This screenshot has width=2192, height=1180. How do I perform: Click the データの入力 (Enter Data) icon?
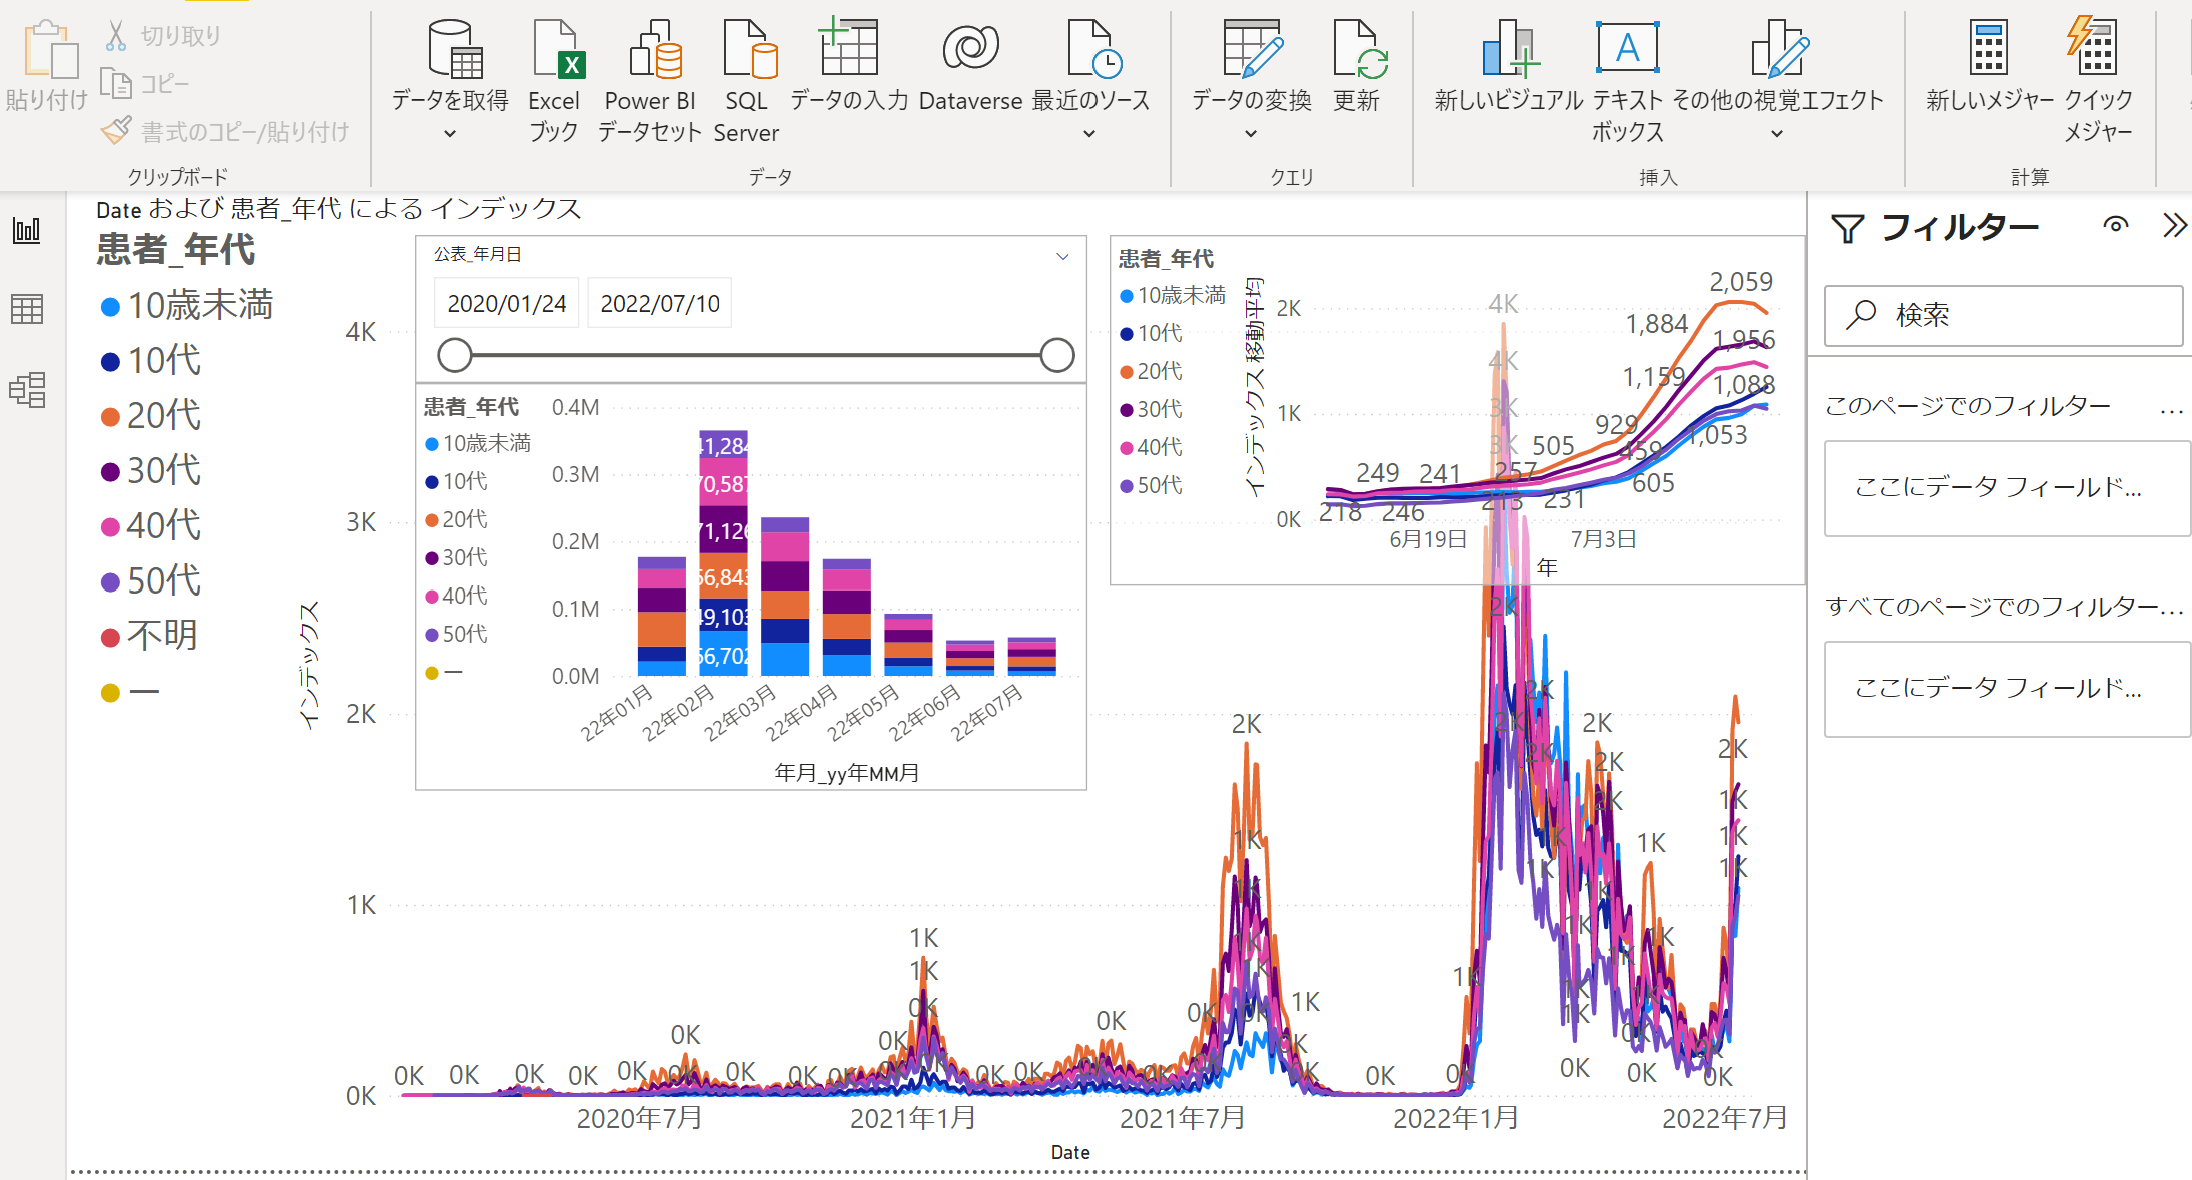[848, 48]
